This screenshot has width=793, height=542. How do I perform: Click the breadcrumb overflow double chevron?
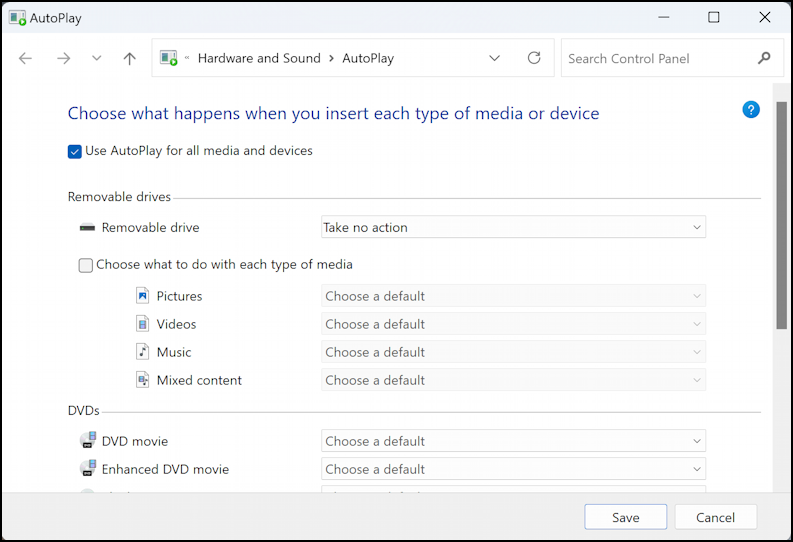(x=187, y=58)
